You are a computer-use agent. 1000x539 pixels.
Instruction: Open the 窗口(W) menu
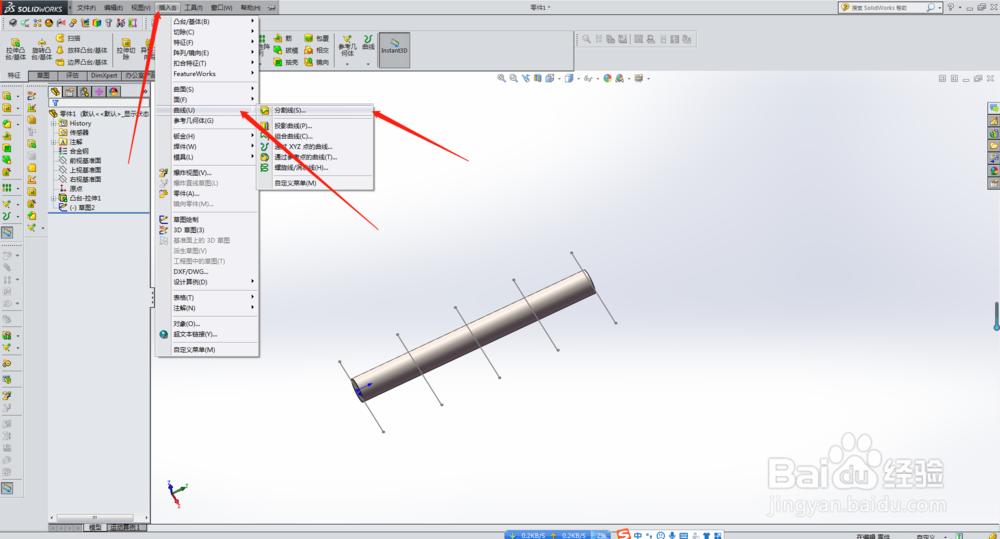coord(221,8)
